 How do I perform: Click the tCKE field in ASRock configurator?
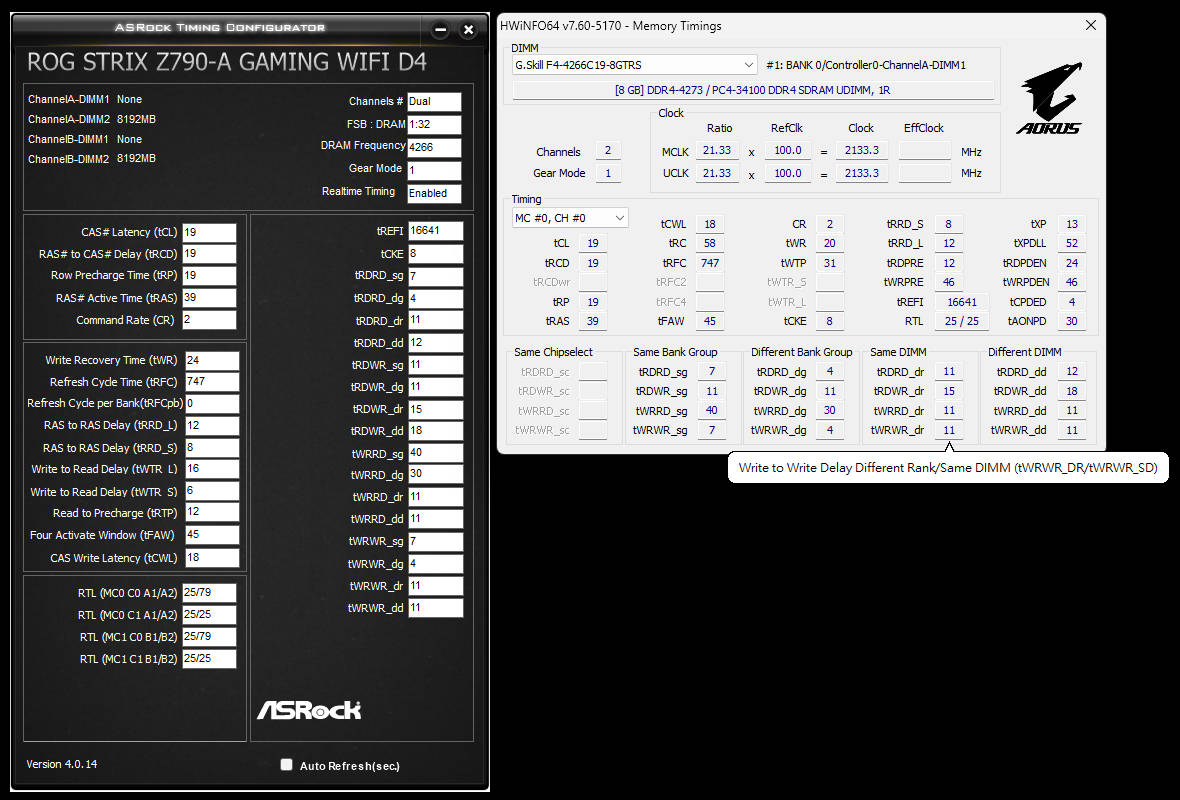pyautogui.click(x=435, y=254)
